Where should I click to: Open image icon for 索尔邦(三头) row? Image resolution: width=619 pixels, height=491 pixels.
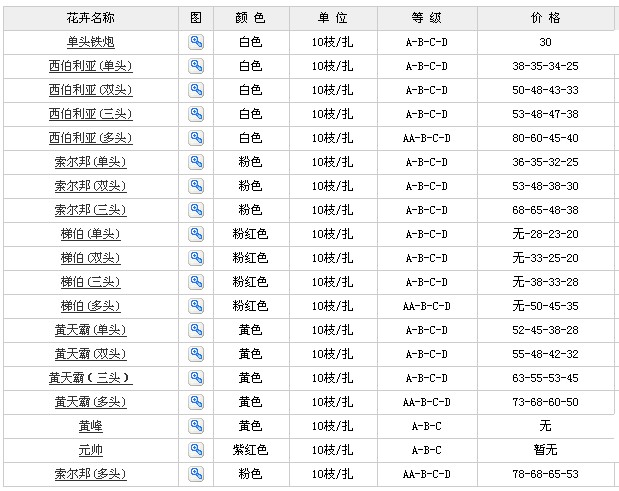[x=196, y=210]
